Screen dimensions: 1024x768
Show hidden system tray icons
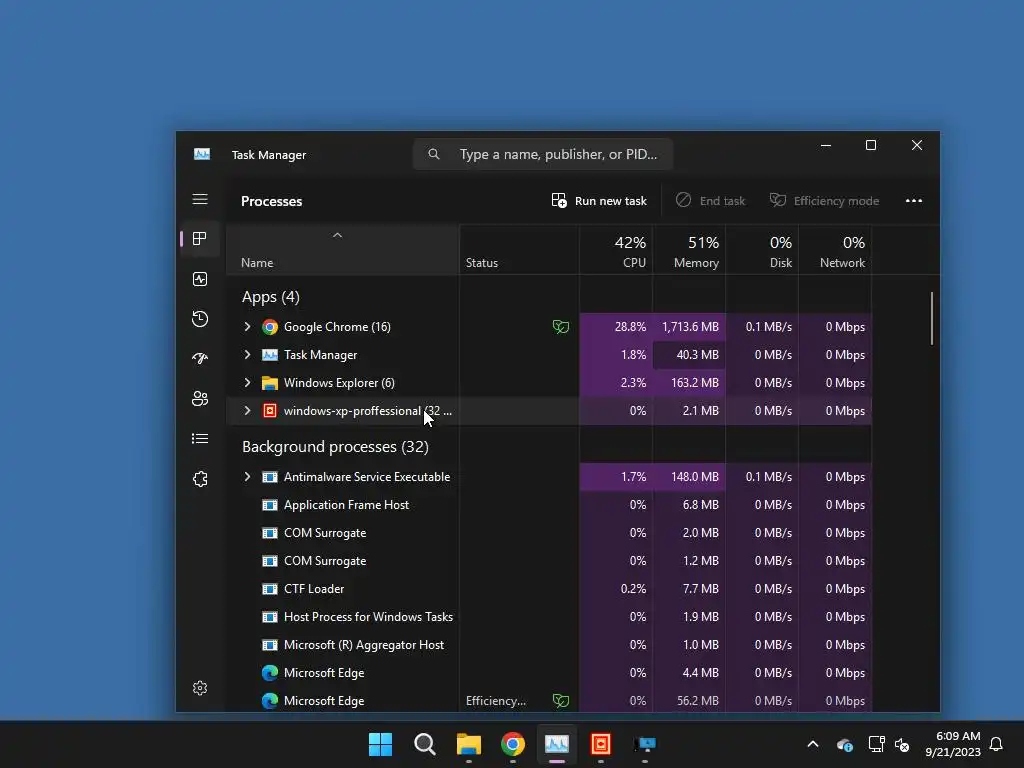click(812, 744)
